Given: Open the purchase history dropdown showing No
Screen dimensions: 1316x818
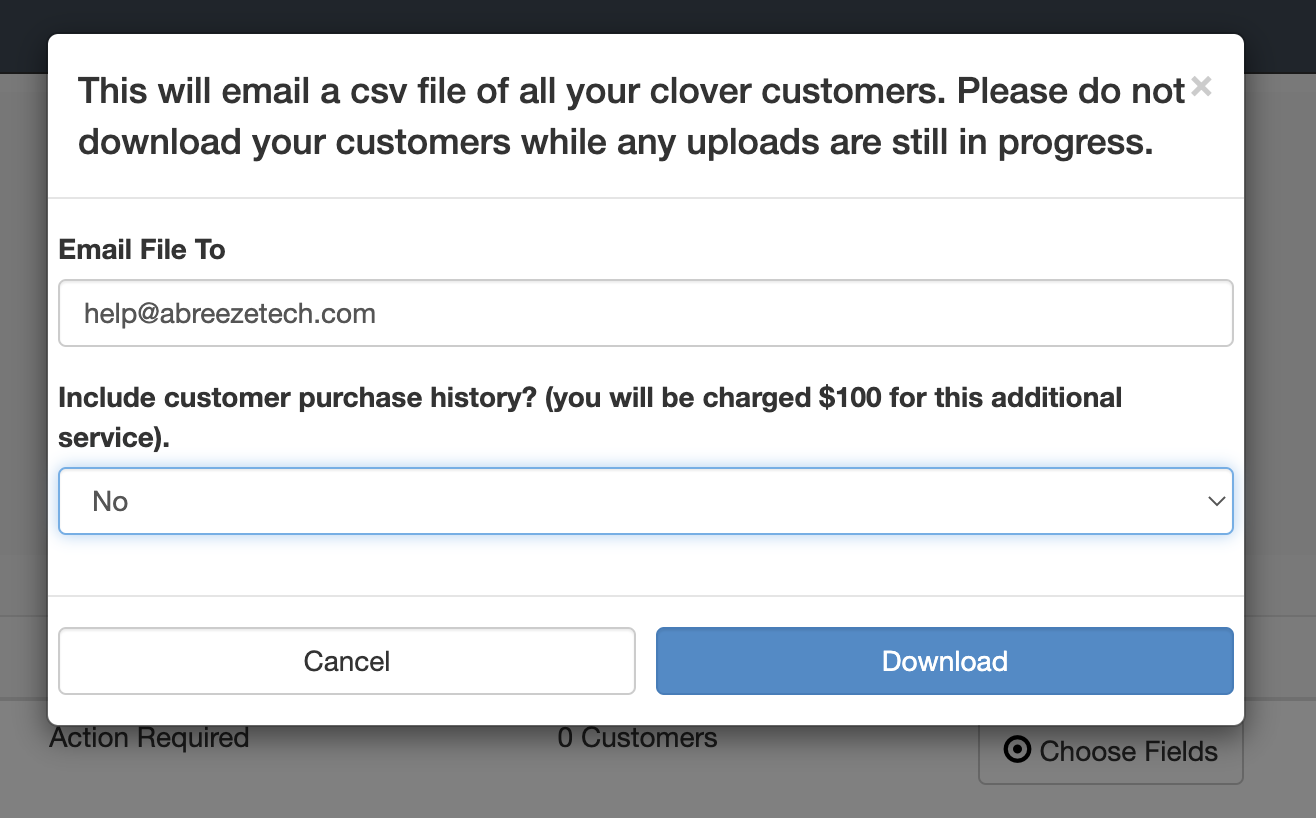Looking at the screenshot, I should click(x=645, y=501).
